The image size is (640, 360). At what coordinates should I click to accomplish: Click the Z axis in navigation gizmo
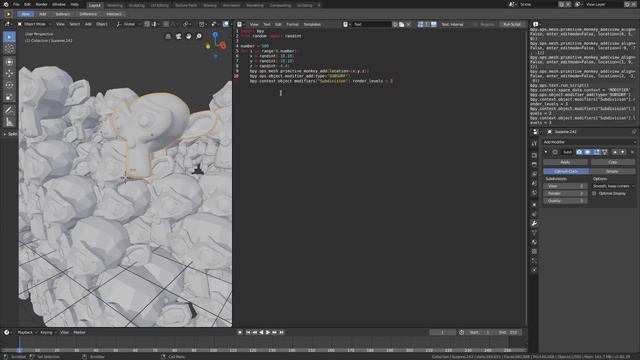click(215, 36)
